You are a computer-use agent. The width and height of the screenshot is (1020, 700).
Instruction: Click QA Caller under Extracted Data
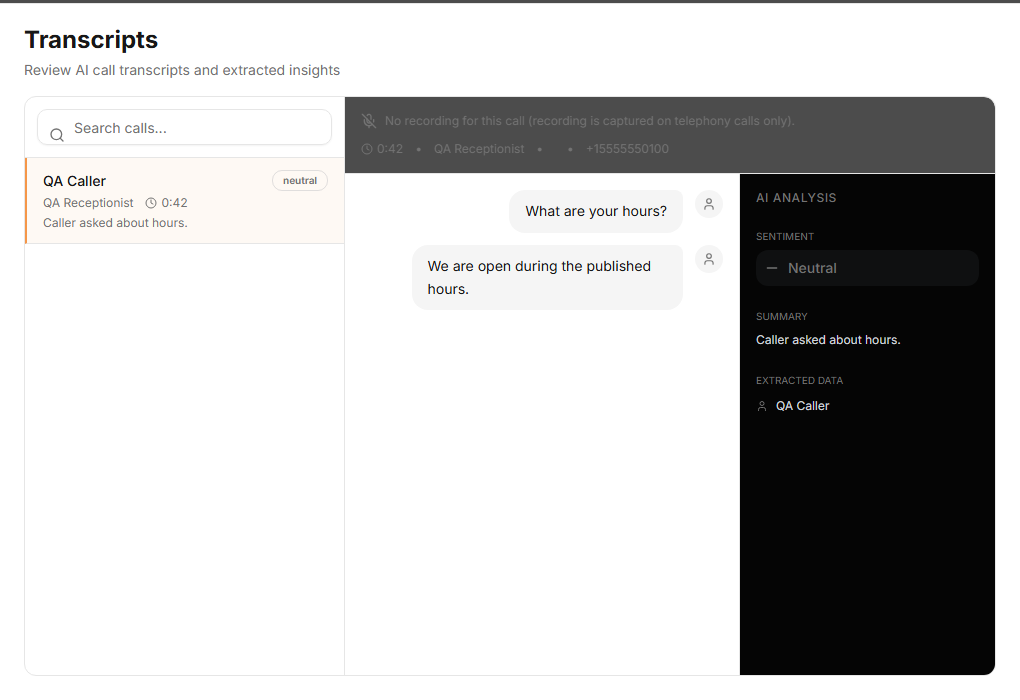click(803, 406)
